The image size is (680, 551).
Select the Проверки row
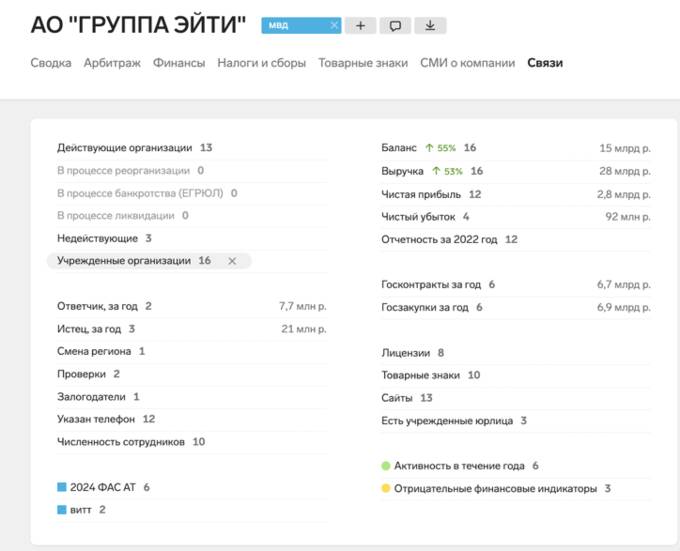click(x=192, y=374)
